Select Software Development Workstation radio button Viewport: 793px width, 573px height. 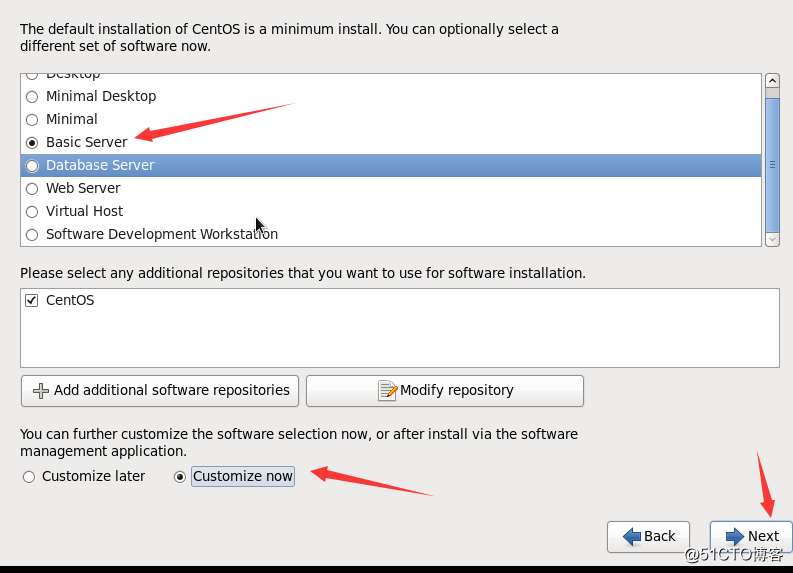32,235
